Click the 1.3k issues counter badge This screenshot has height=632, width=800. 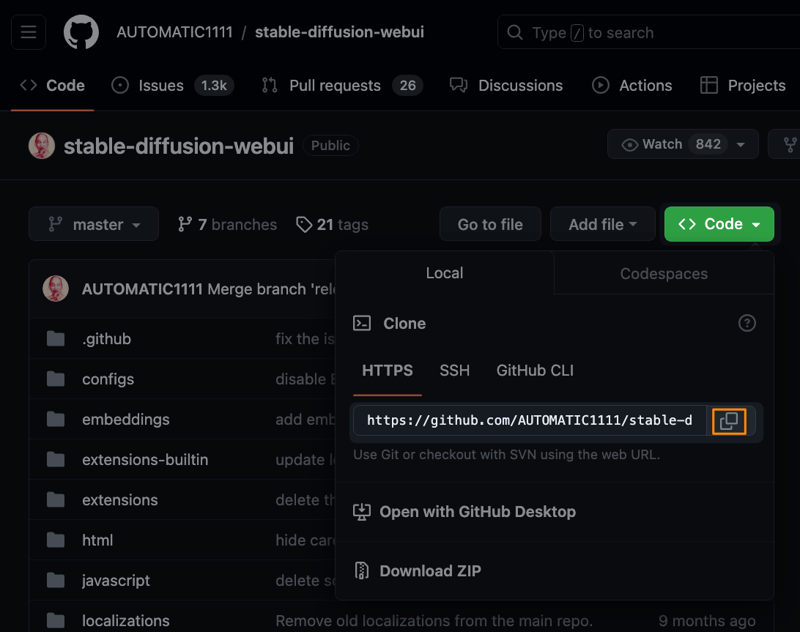tap(214, 85)
